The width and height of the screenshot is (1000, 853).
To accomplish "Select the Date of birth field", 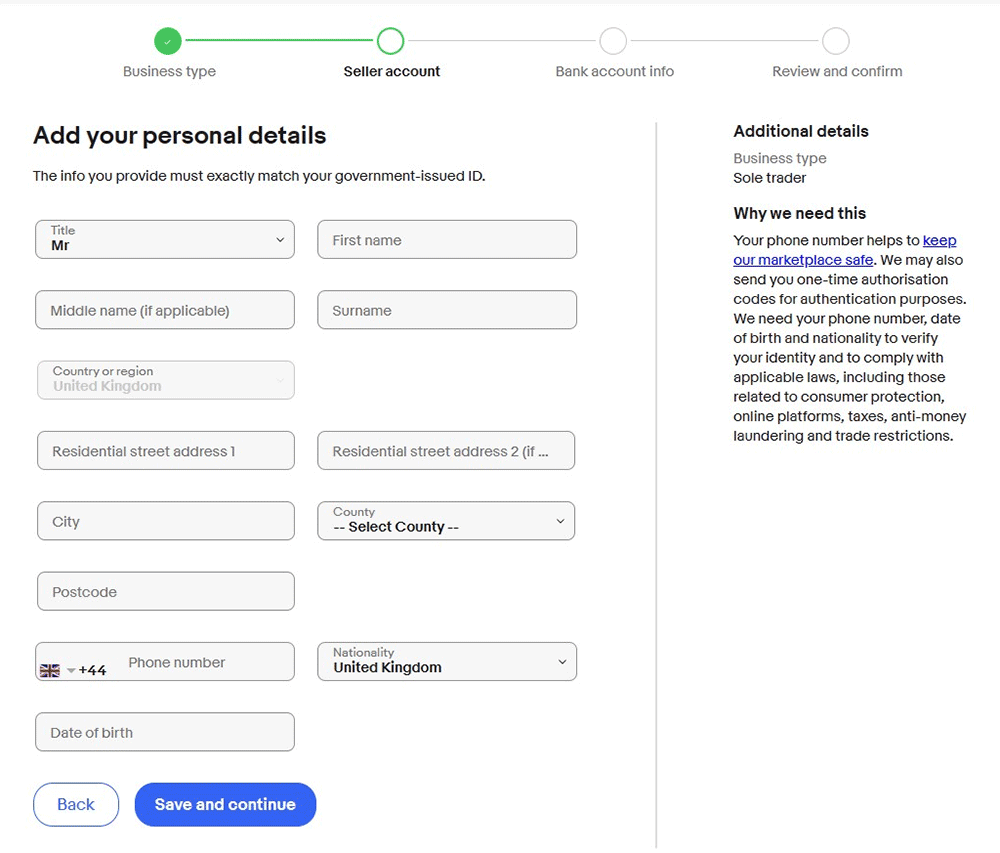I will [165, 732].
